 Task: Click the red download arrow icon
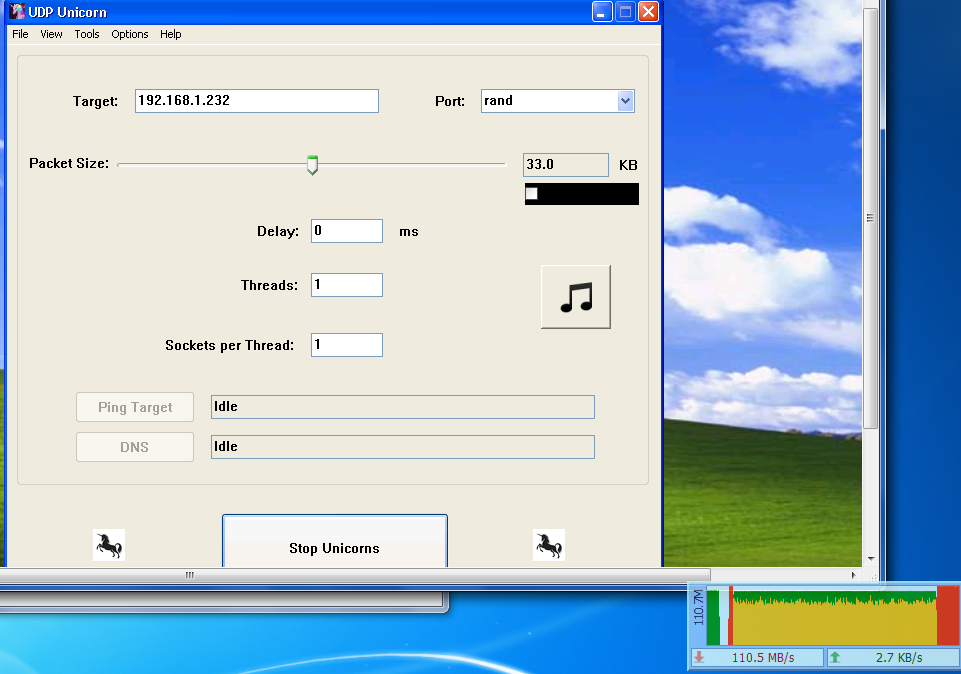click(699, 657)
